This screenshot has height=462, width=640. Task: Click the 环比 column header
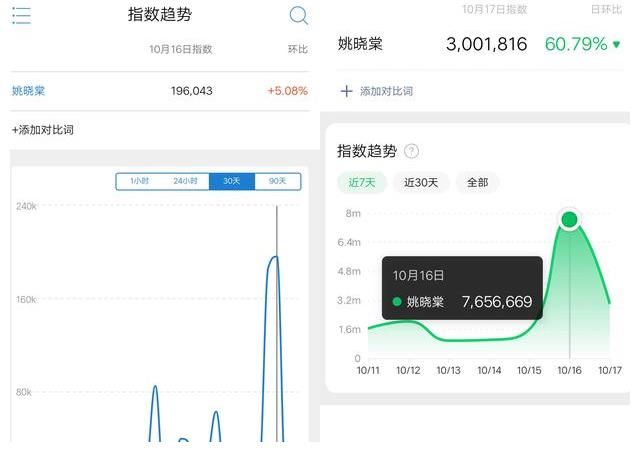click(x=298, y=49)
